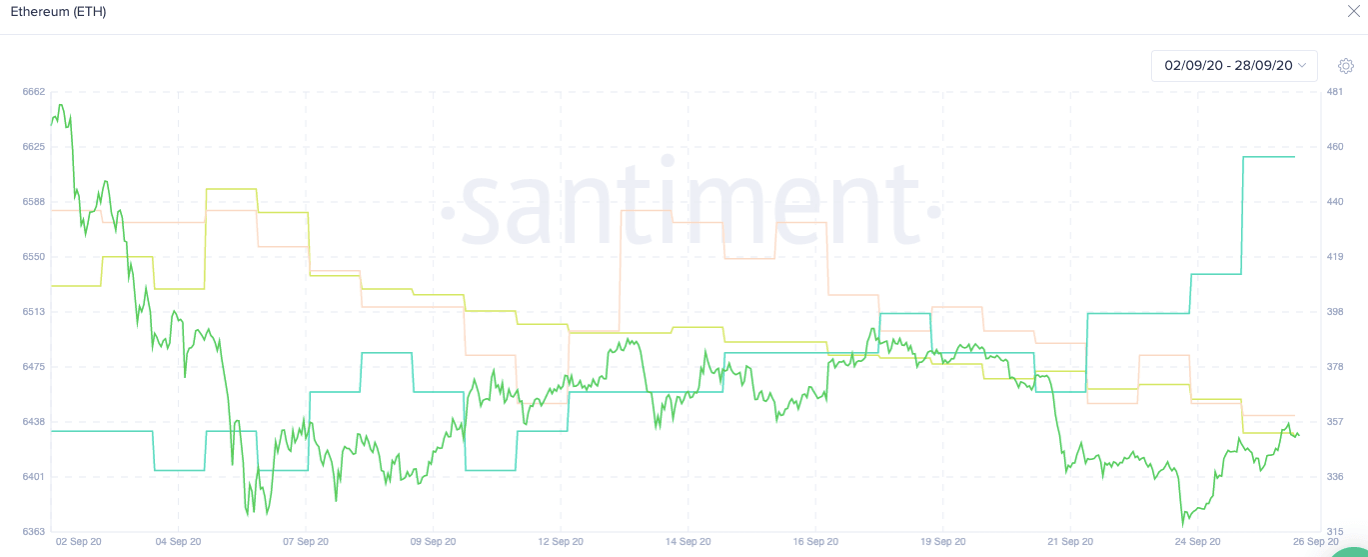Select the 07 Sep 20 axis date
Image resolution: width=1368 pixels, height=557 pixels.
click(x=306, y=542)
